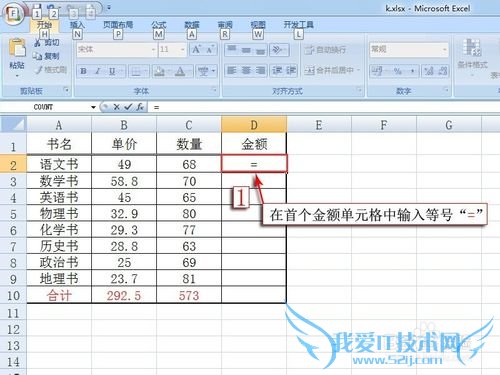500x375 pixels.
Task: Toggle bold formatting
Action: point(84,71)
